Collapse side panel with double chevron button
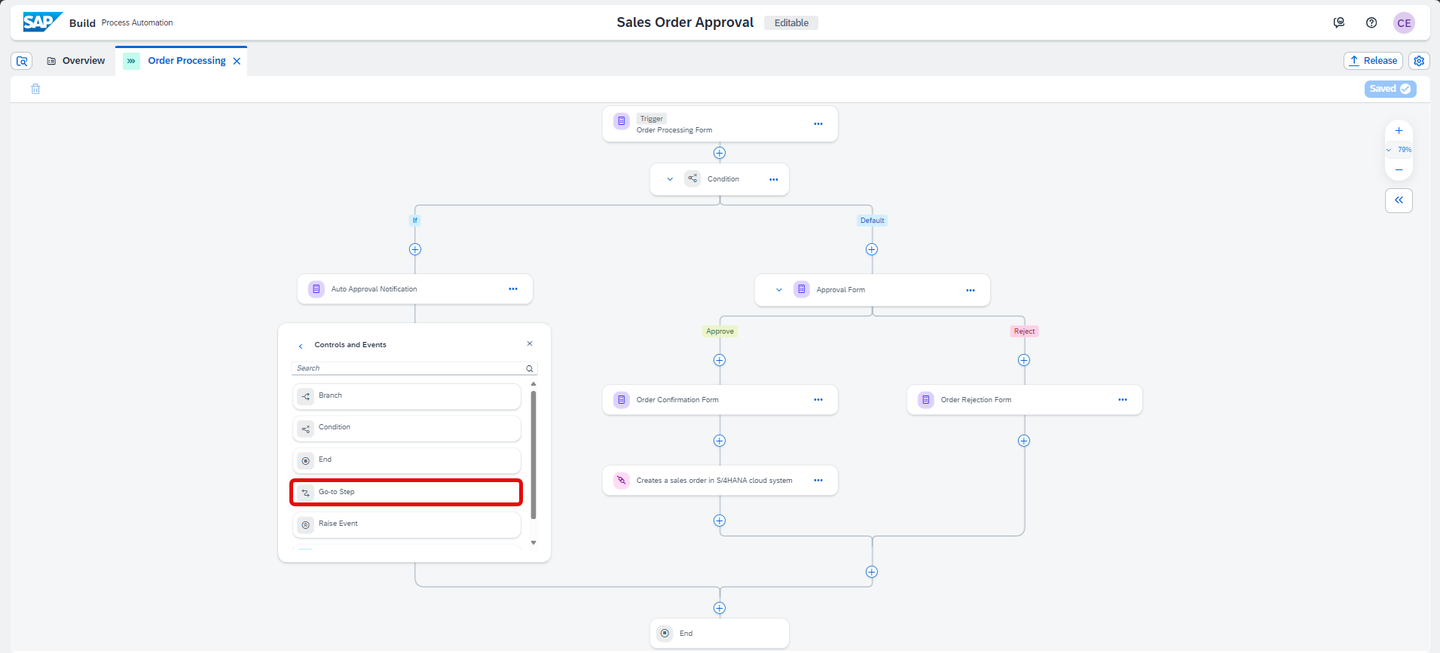The image size is (1440, 653). tap(1398, 200)
